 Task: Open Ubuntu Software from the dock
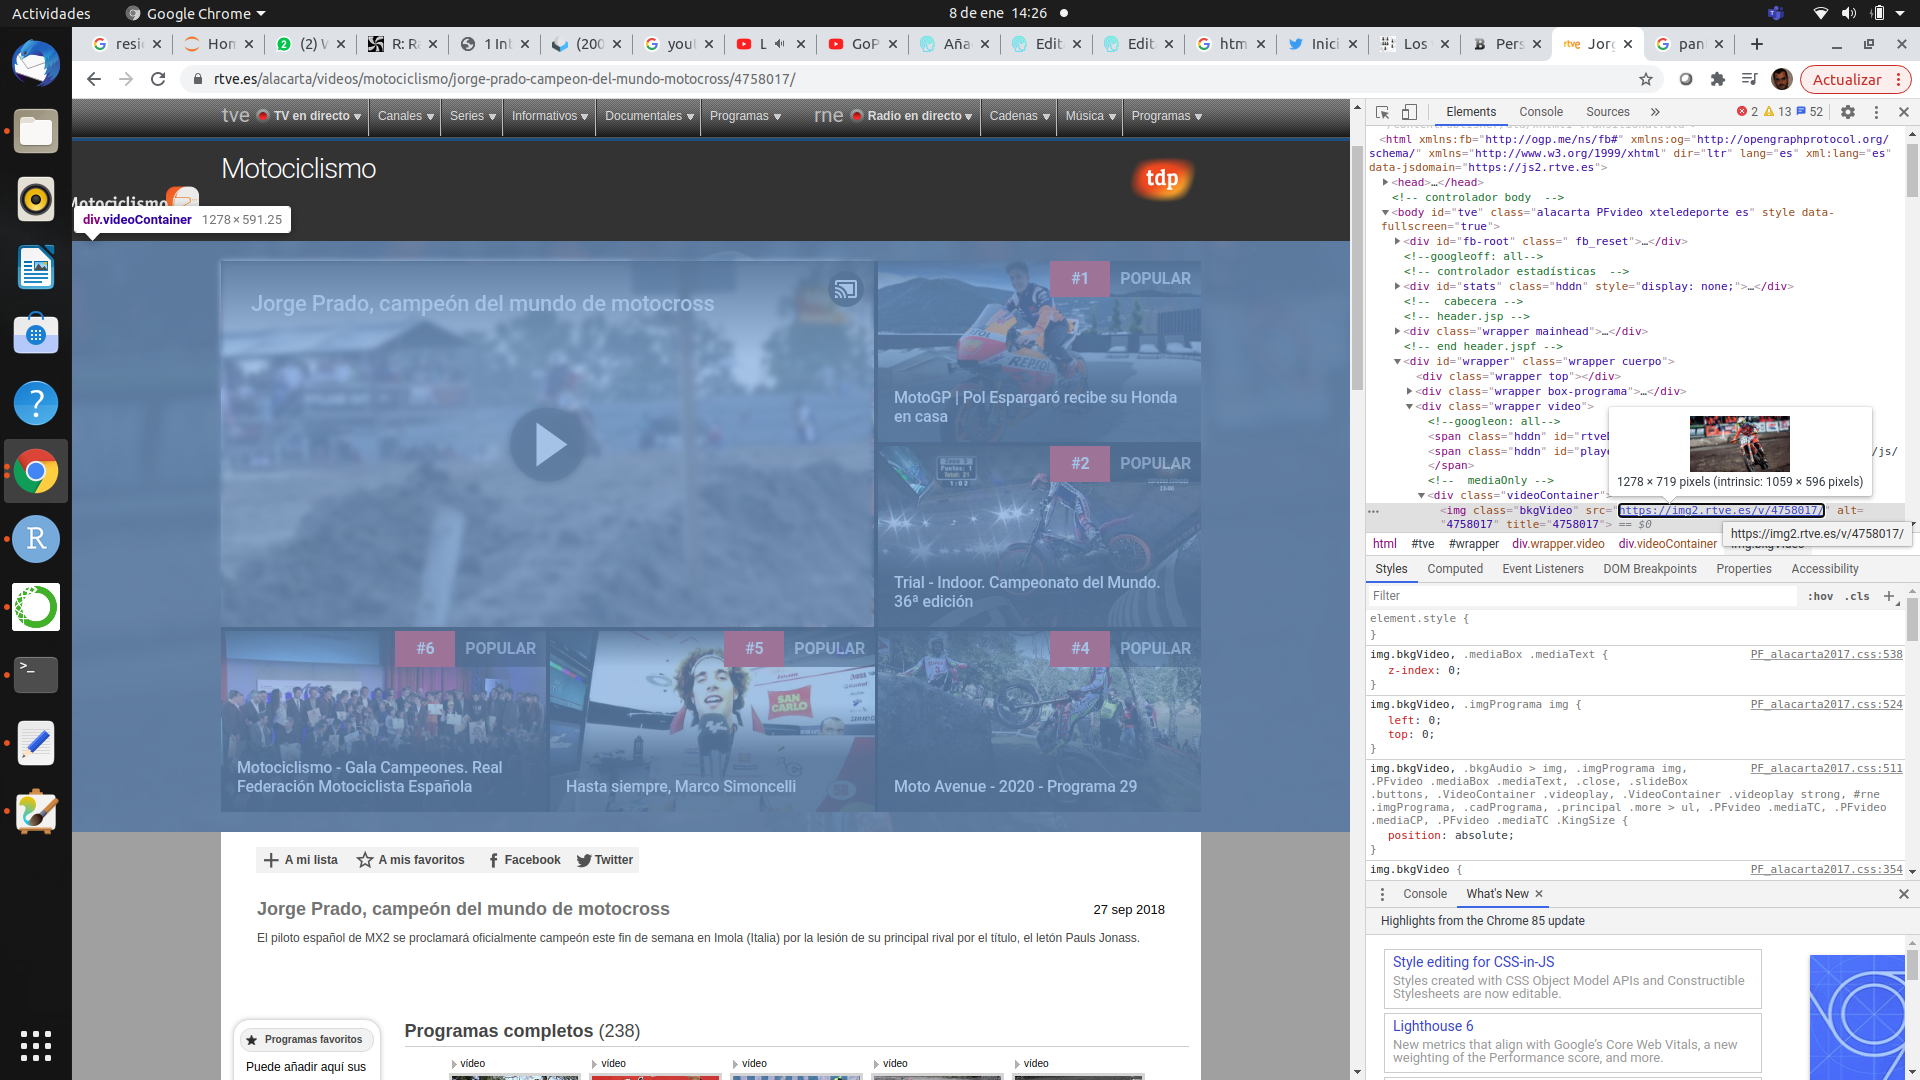pos(36,335)
